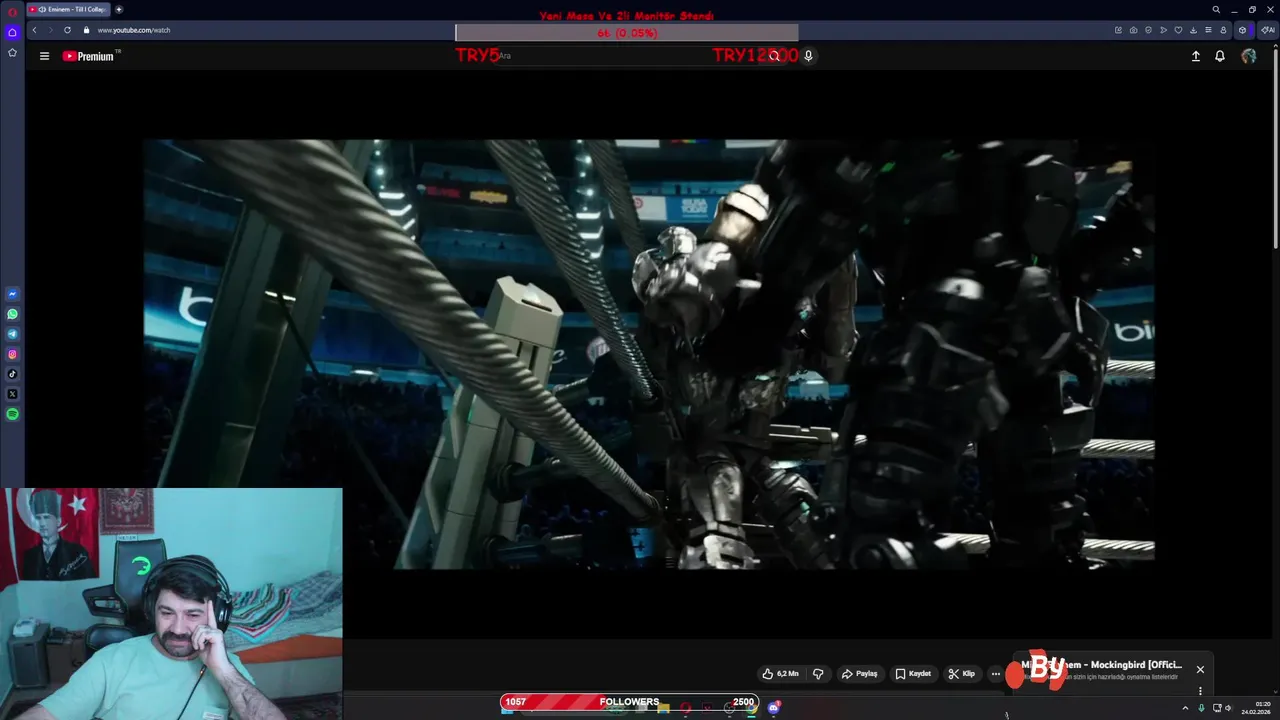Image resolution: width=1280 pixels, height=720 pixels.
Task: Open downloads toolbar icon
Action: click(x=1193, y=30)
